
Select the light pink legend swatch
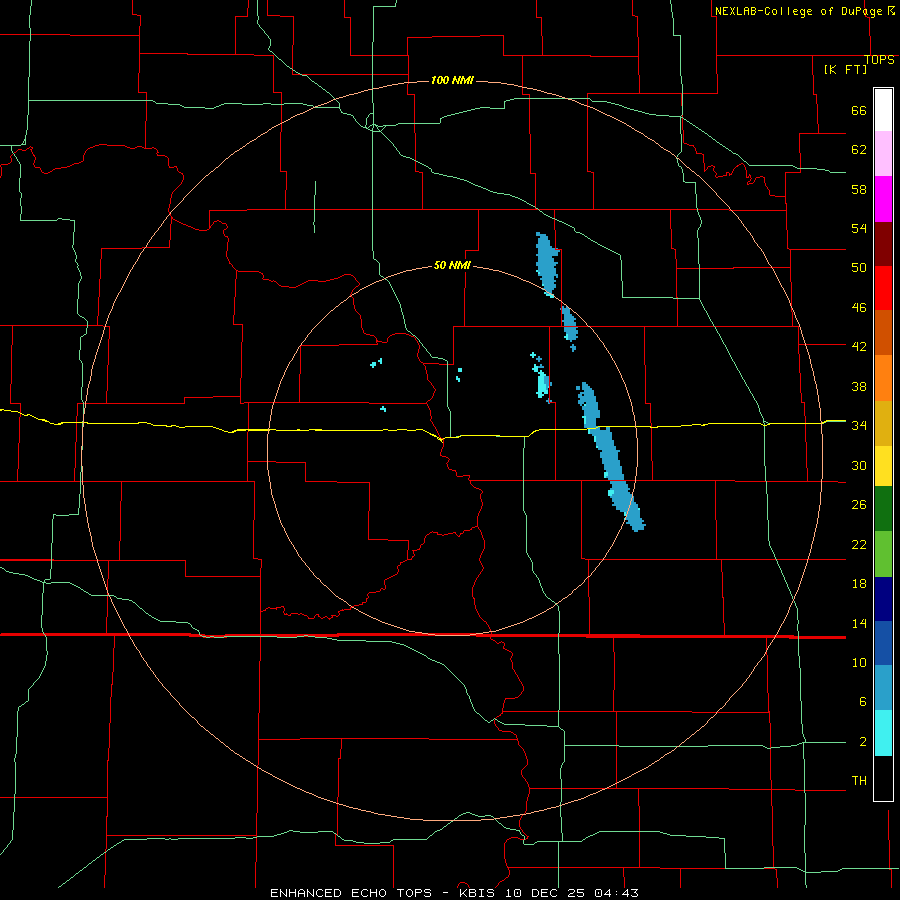pyautogui.click(x=883, y=153)
